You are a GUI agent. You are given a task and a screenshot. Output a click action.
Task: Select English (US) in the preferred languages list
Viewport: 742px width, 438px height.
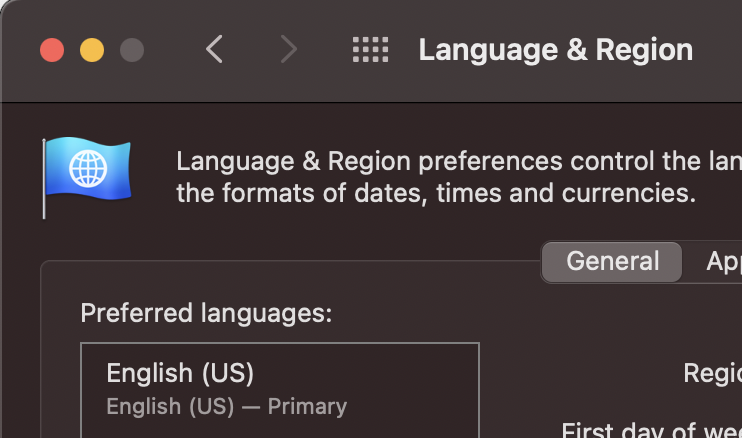point(180,374)
